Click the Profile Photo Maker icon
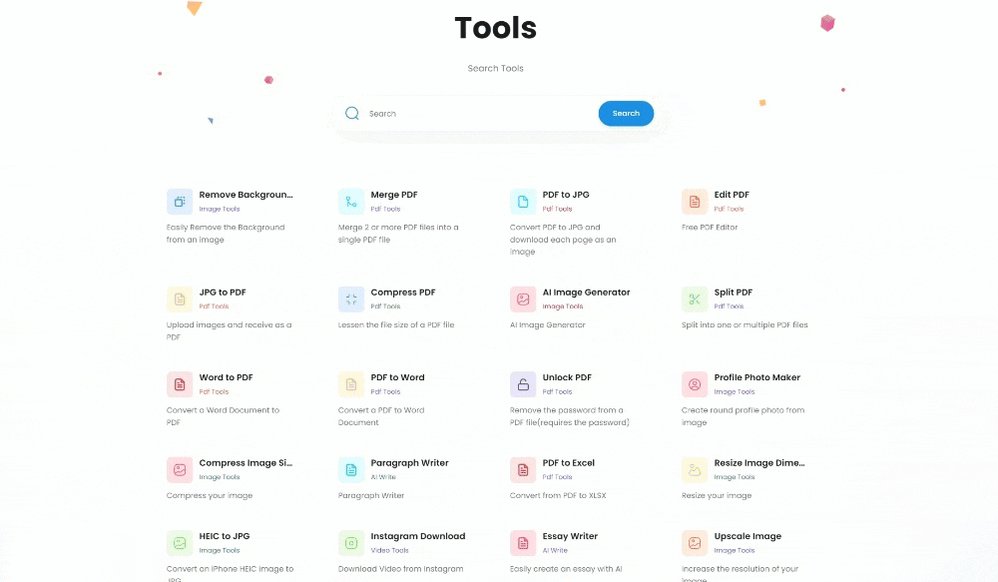998x582 pixels. 694,384
